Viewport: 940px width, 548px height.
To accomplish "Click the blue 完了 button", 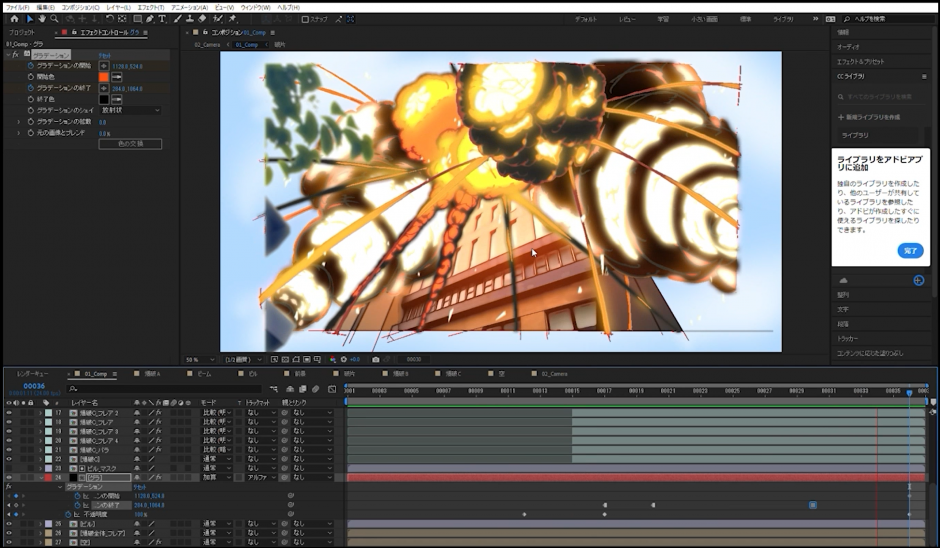I will click(910, 251).
